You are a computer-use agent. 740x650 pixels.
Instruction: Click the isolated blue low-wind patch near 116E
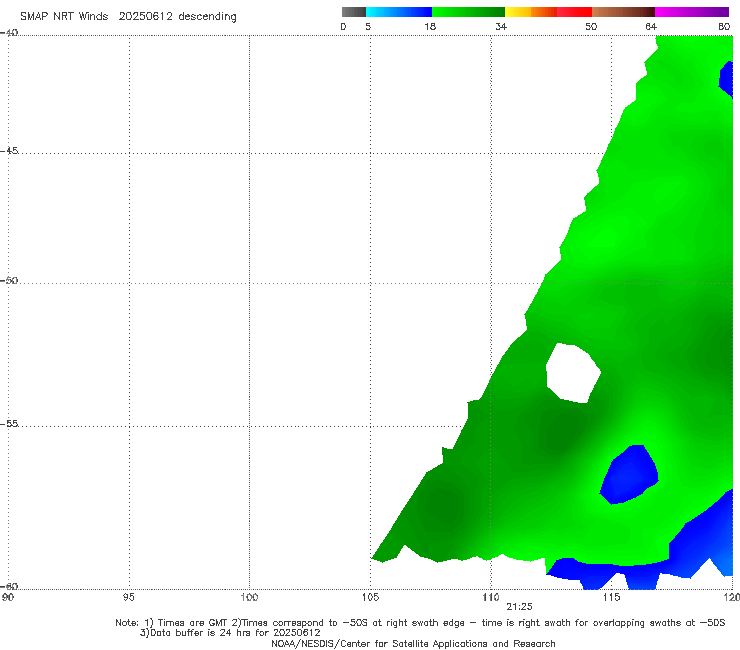[x=630, y=474]
